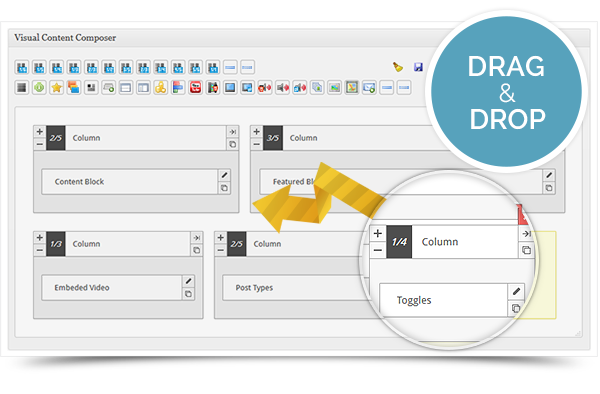The height and width of the screenshot is (394, 600).
Task: Click the speaker with blue badge icon
Action: click(300, 88)
